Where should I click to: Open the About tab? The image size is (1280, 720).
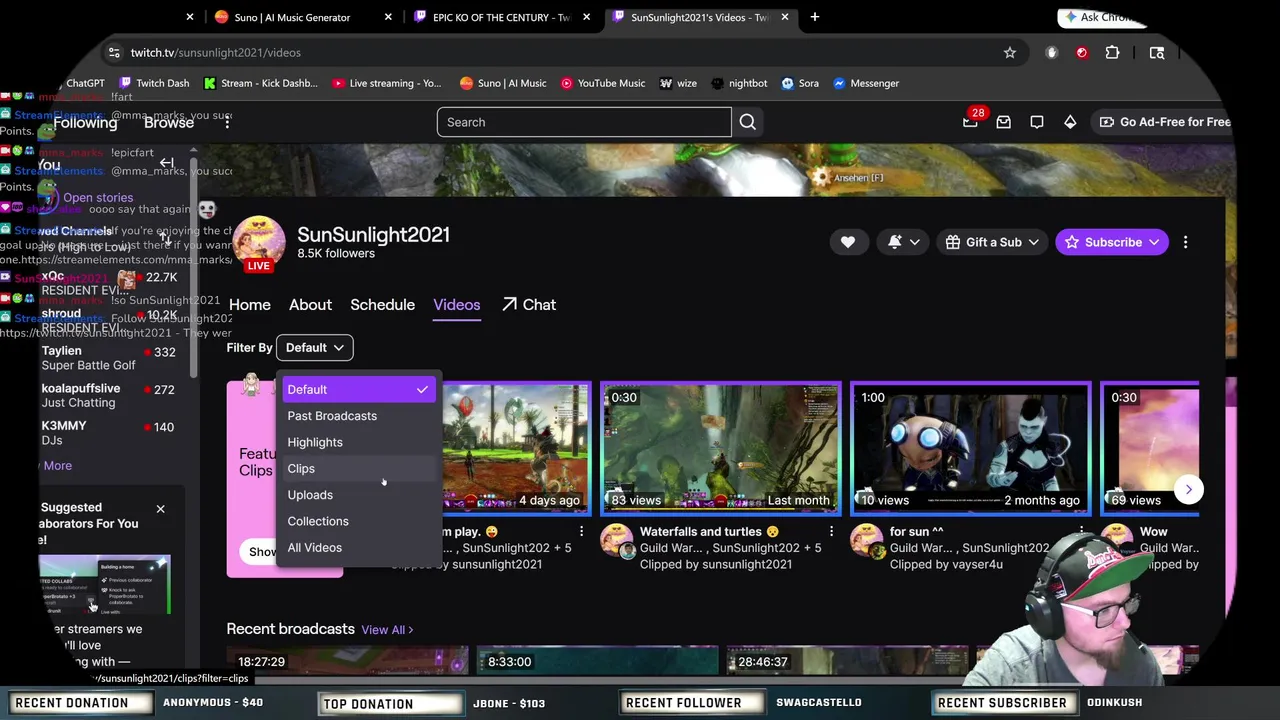click(x=310, y=305)
